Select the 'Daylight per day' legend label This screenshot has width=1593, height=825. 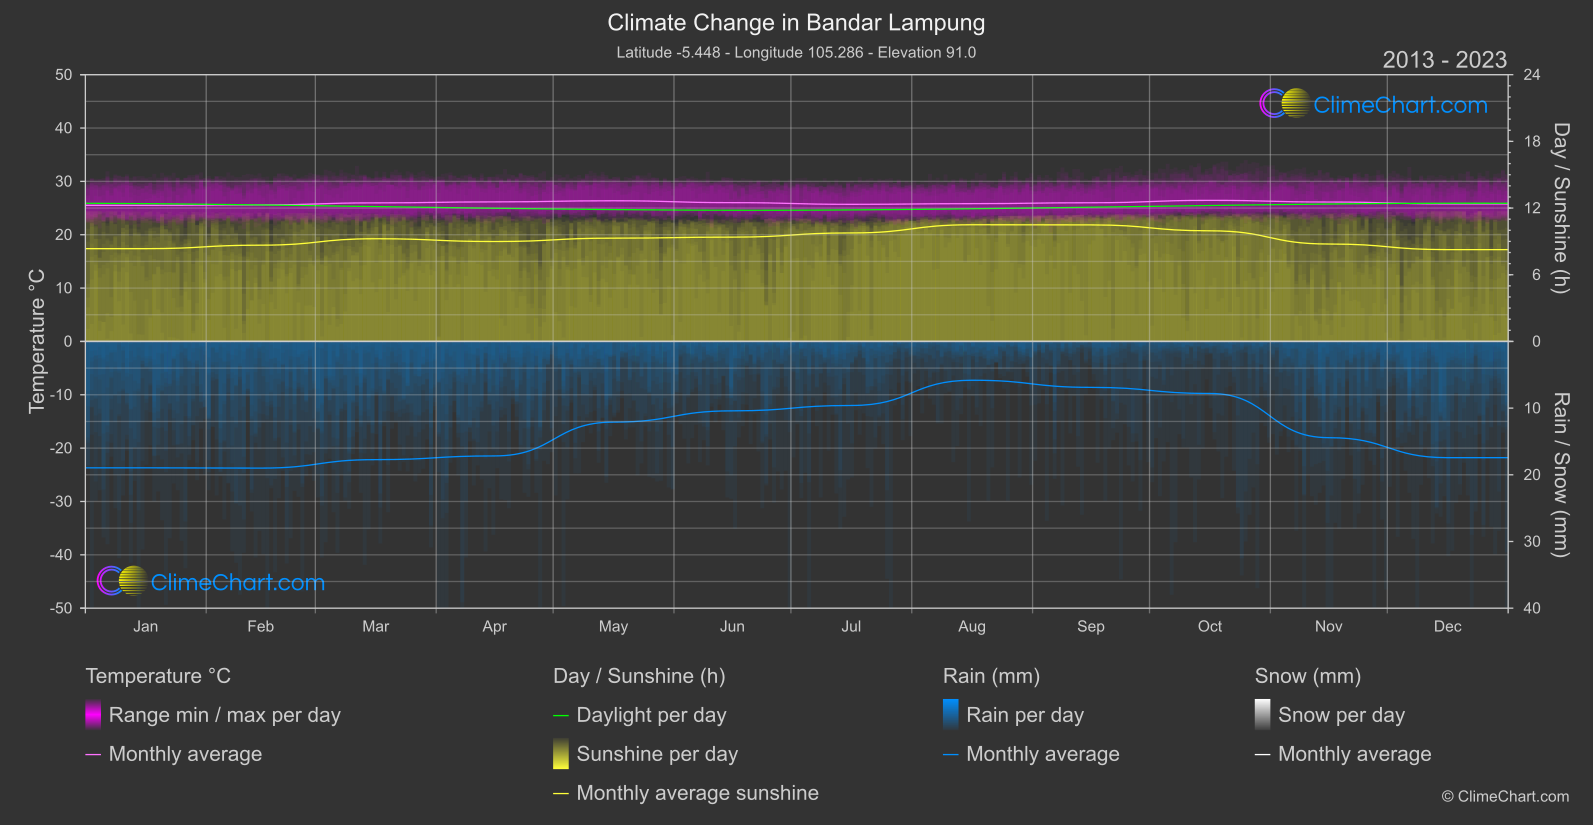tap(652, 715)
